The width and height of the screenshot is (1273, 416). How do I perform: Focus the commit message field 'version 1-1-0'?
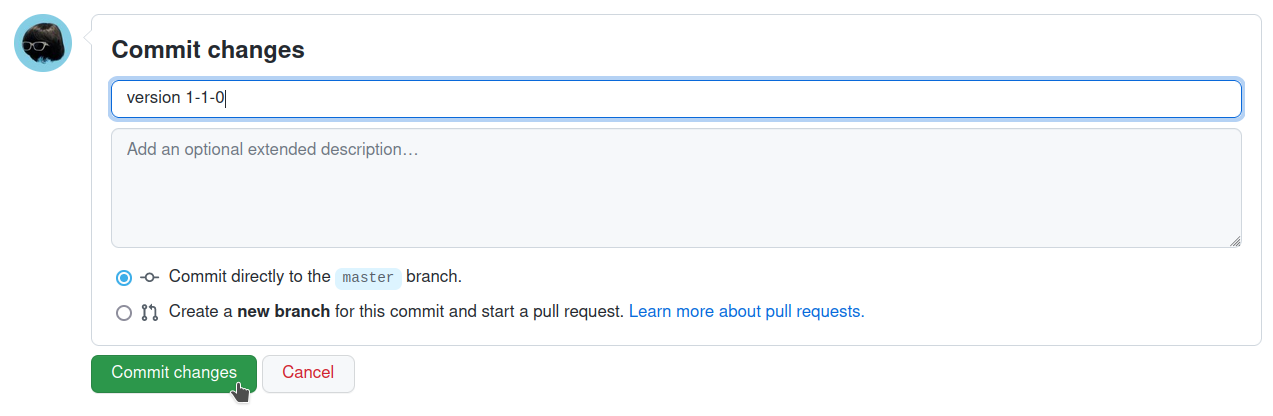(x=676, y=98)
